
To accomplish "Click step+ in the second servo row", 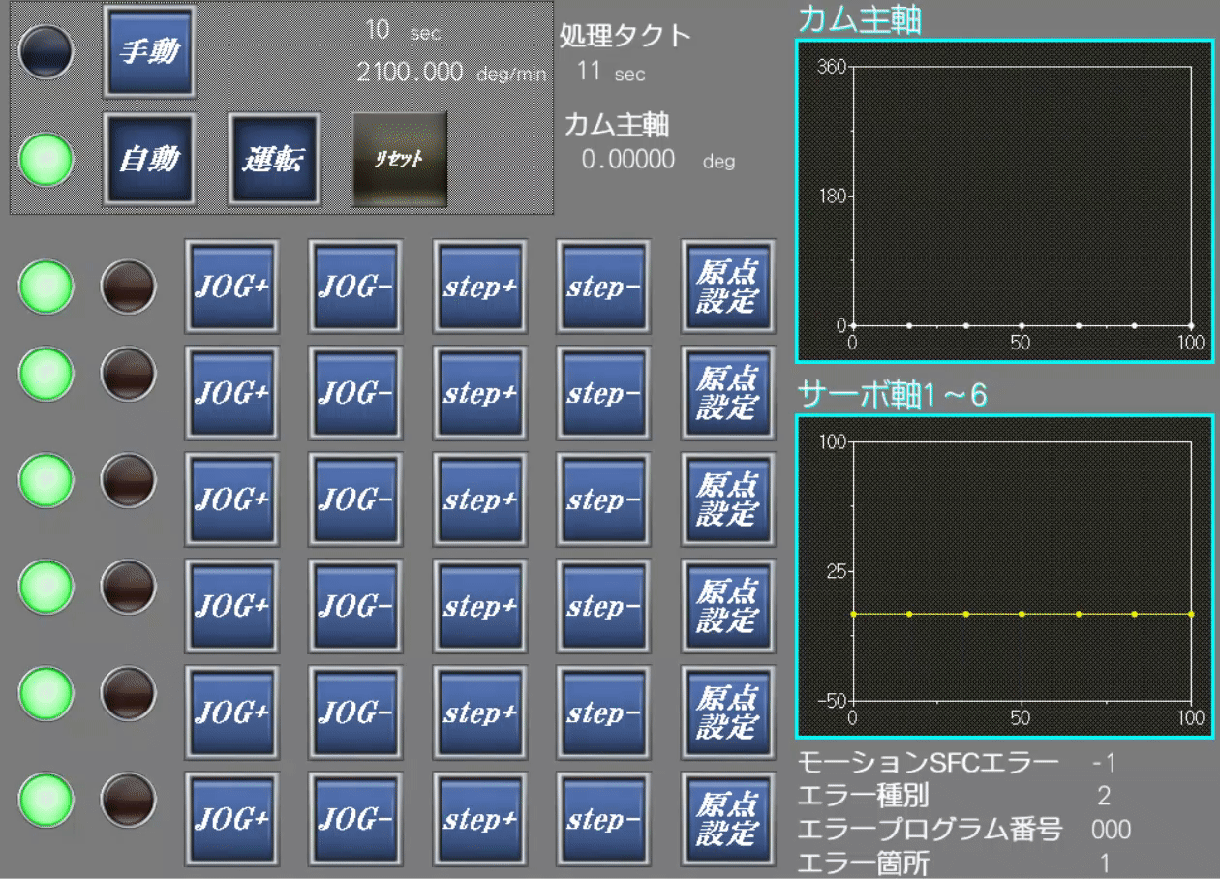I will (x=480, y=393).
